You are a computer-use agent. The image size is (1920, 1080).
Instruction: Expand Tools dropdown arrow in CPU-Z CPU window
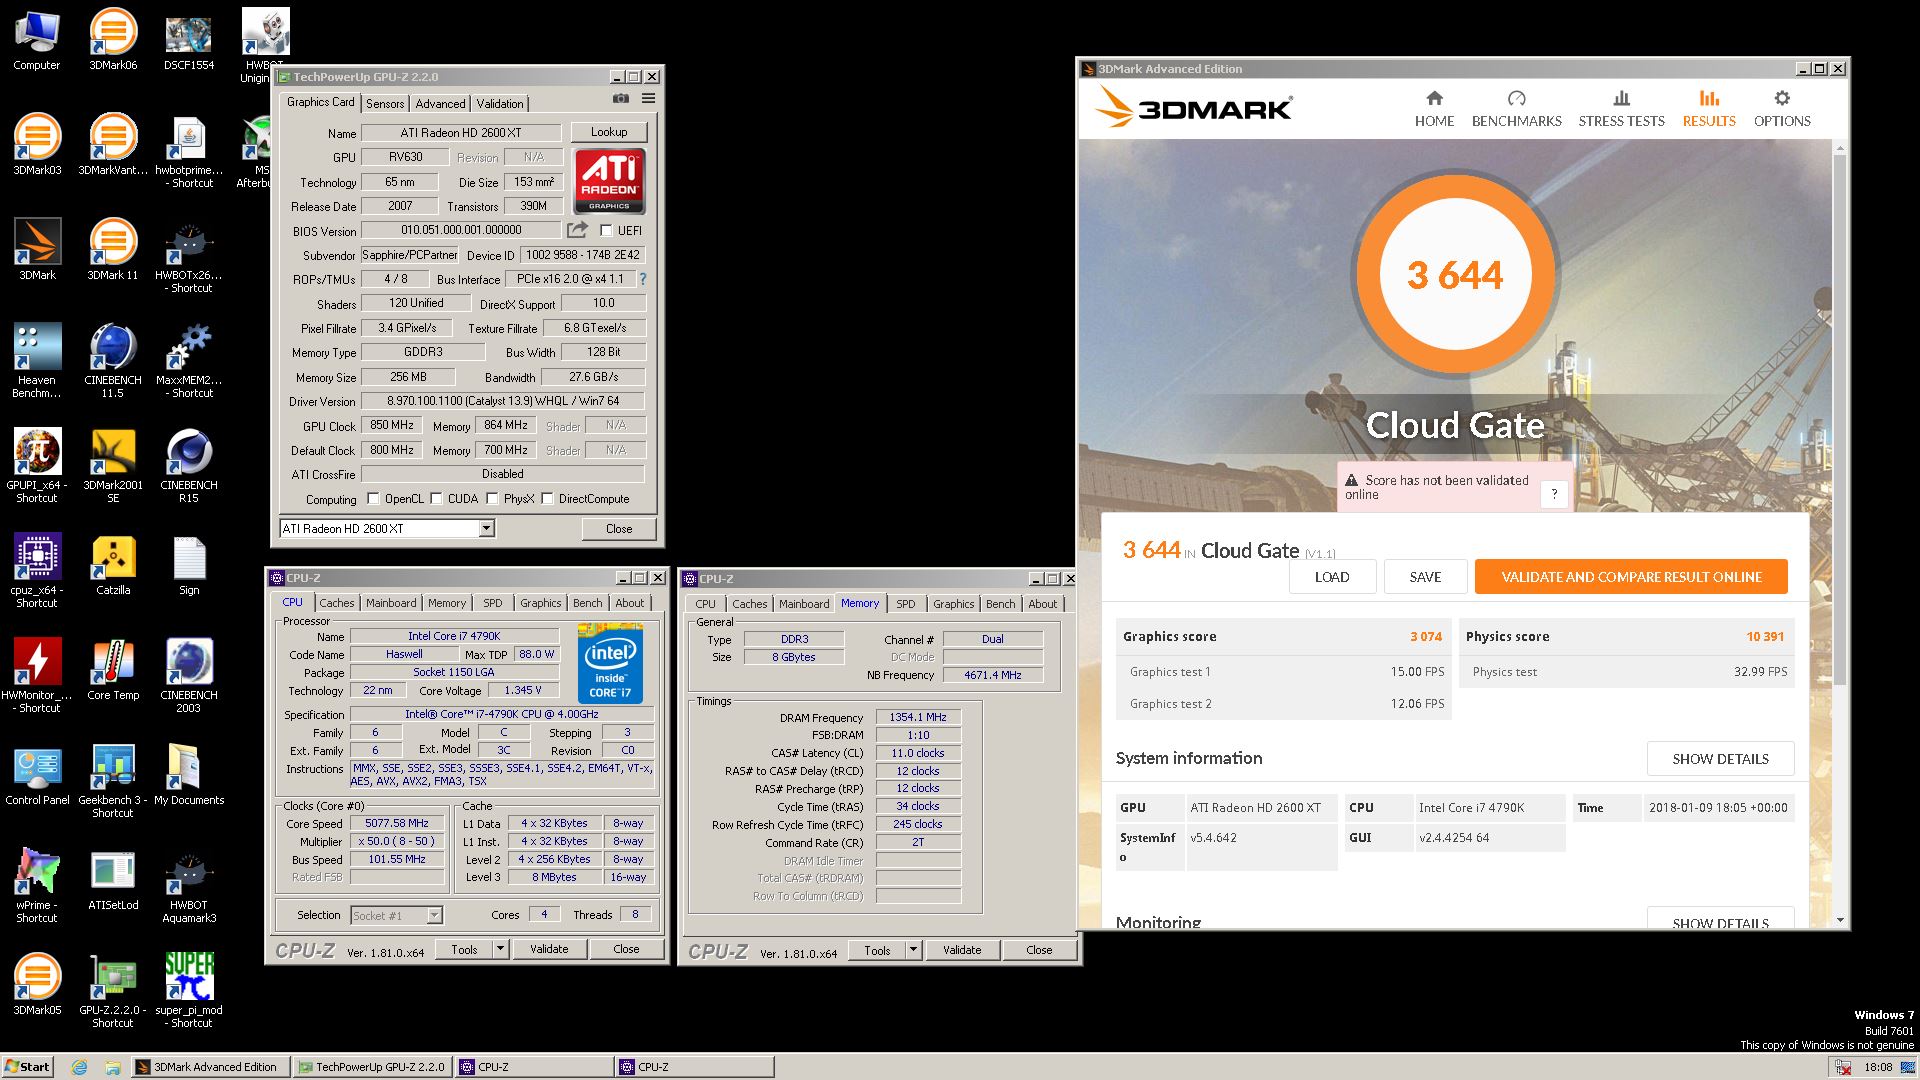[500, 949]
